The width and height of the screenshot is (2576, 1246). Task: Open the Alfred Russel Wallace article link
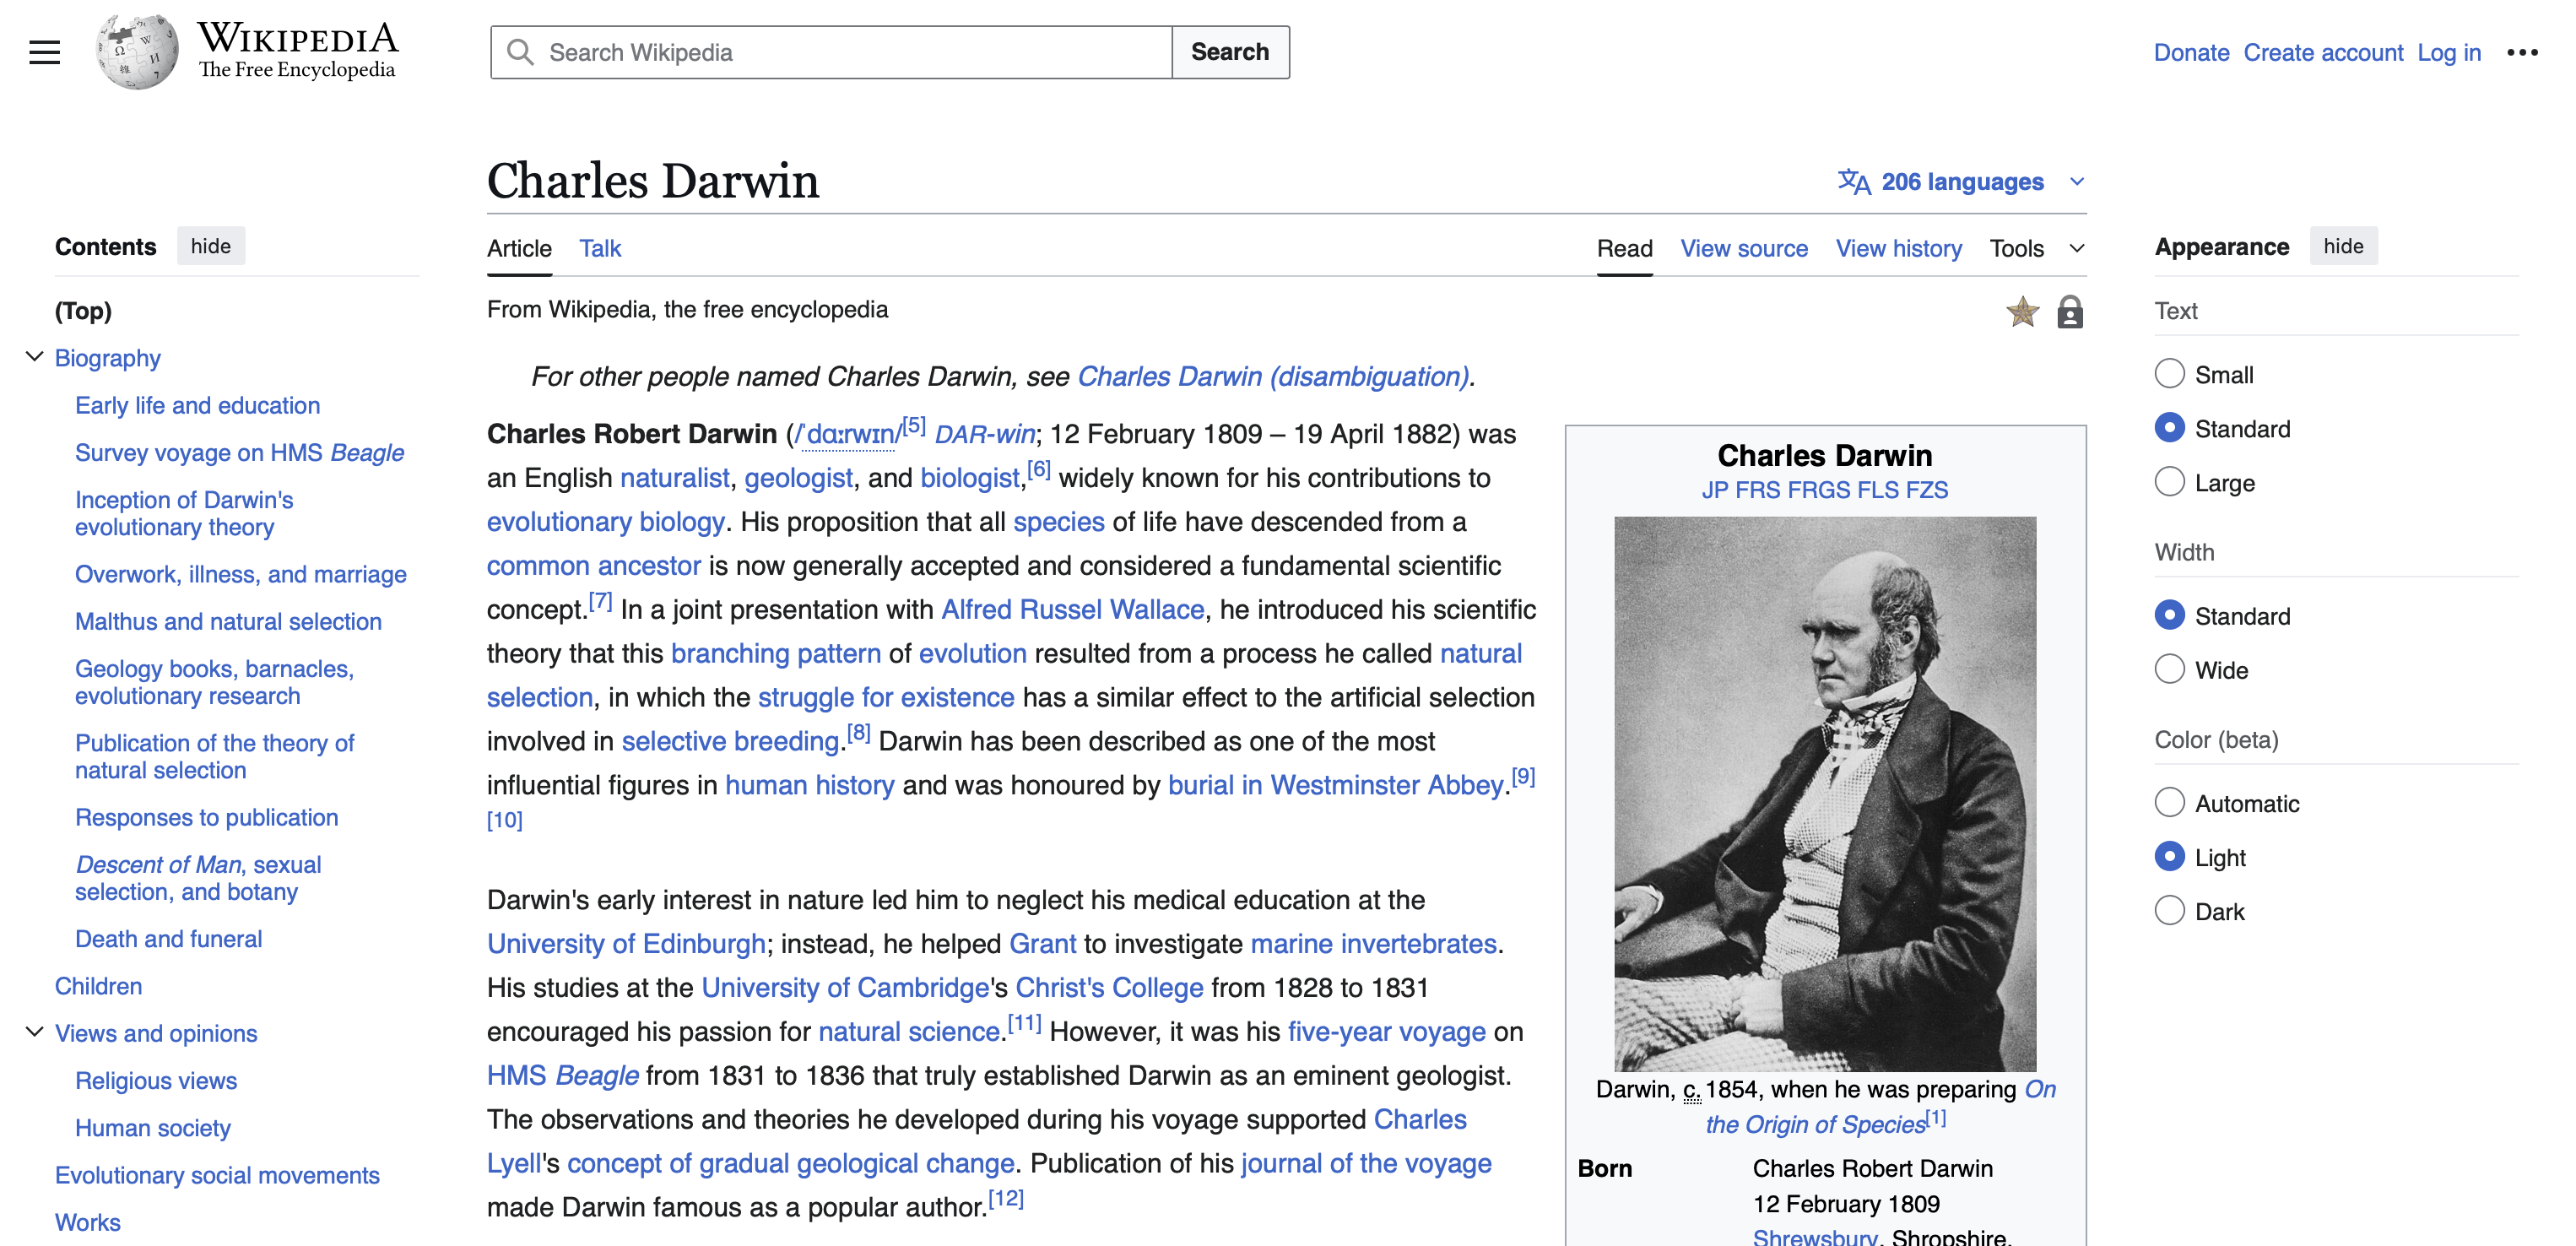coord(1072,609)
